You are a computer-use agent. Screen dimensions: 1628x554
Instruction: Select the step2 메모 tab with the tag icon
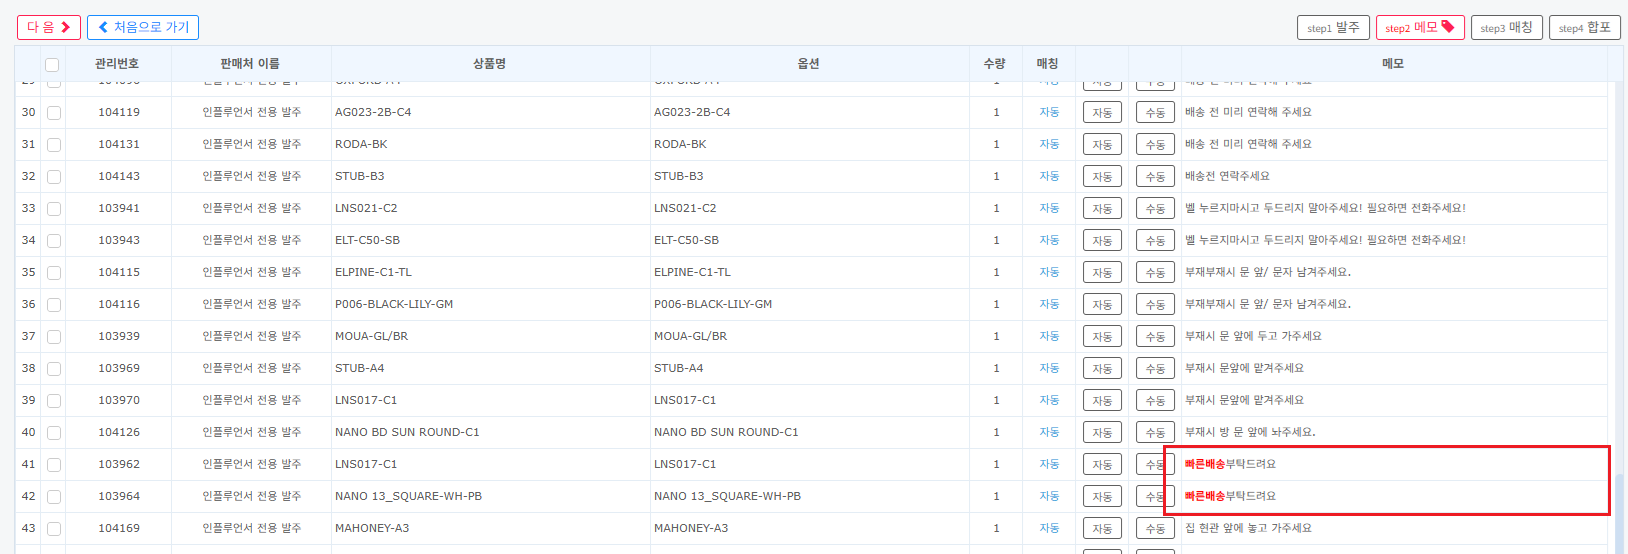[1420, 28]
